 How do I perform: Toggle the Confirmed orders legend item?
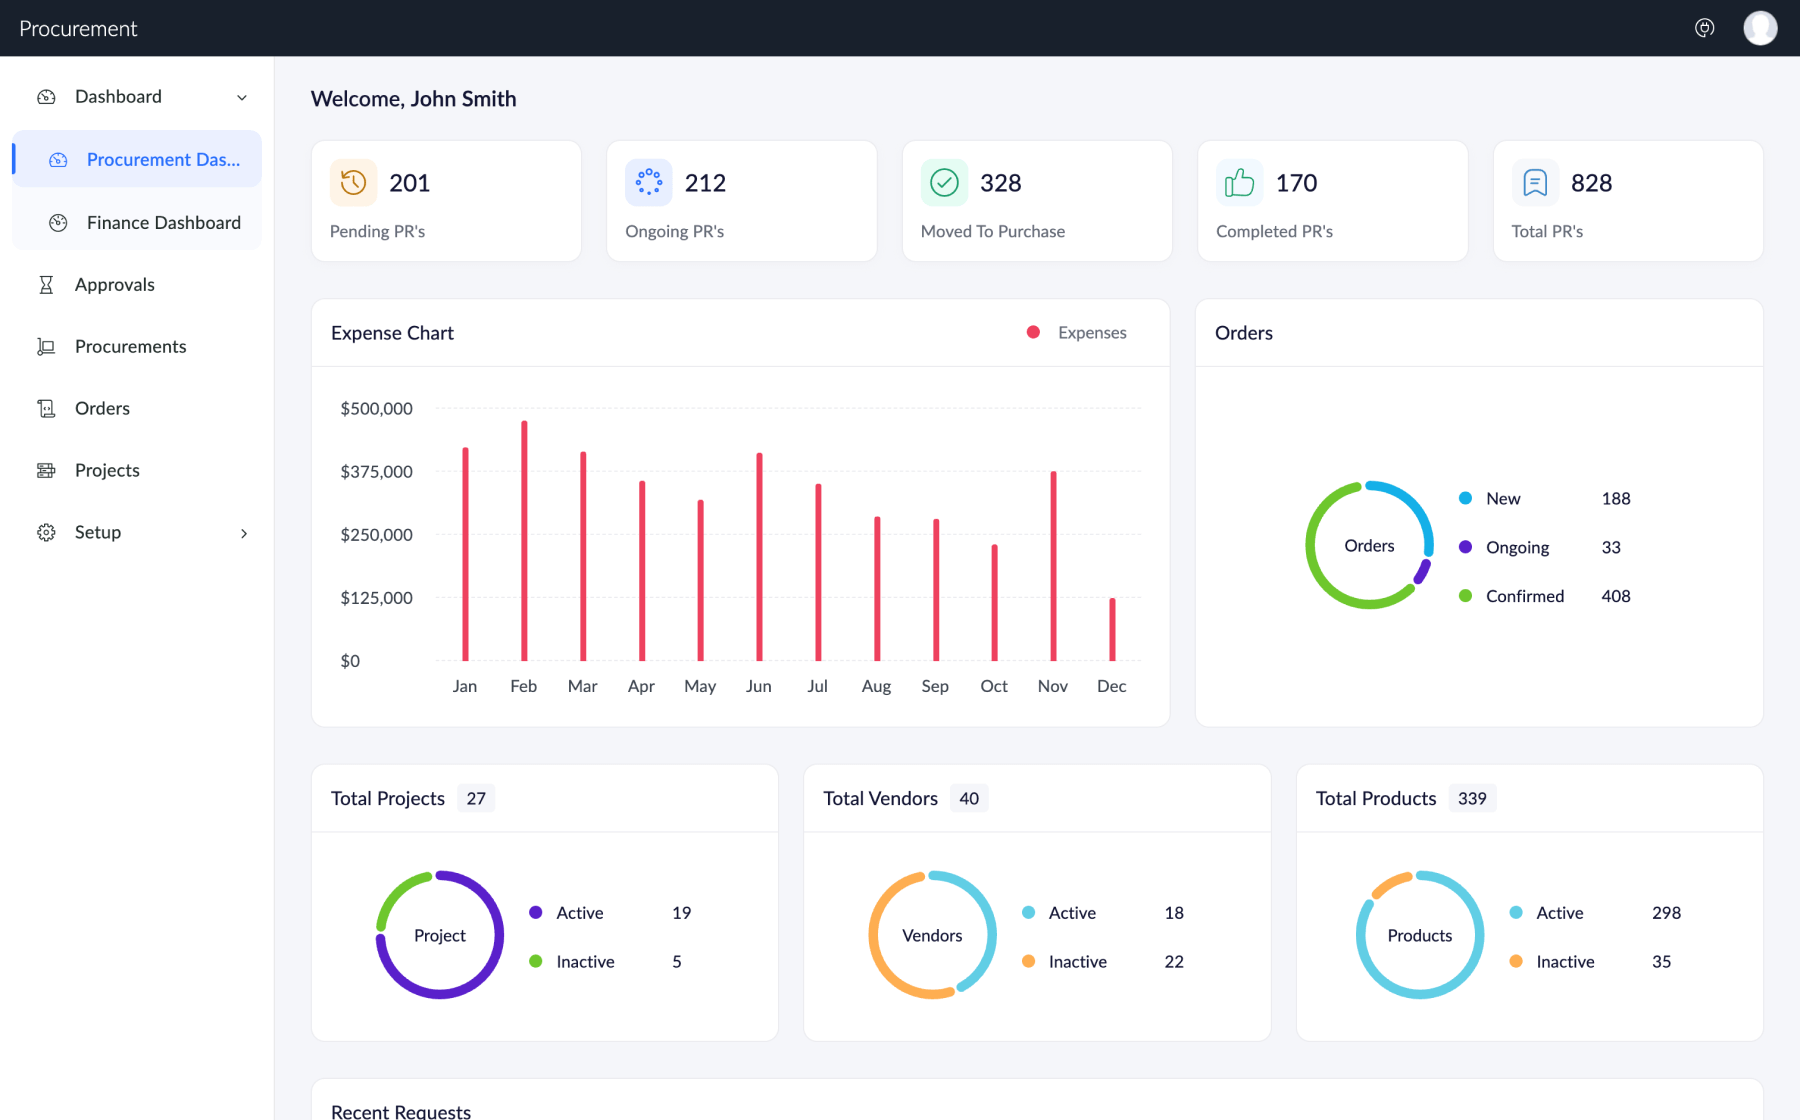1523,596
